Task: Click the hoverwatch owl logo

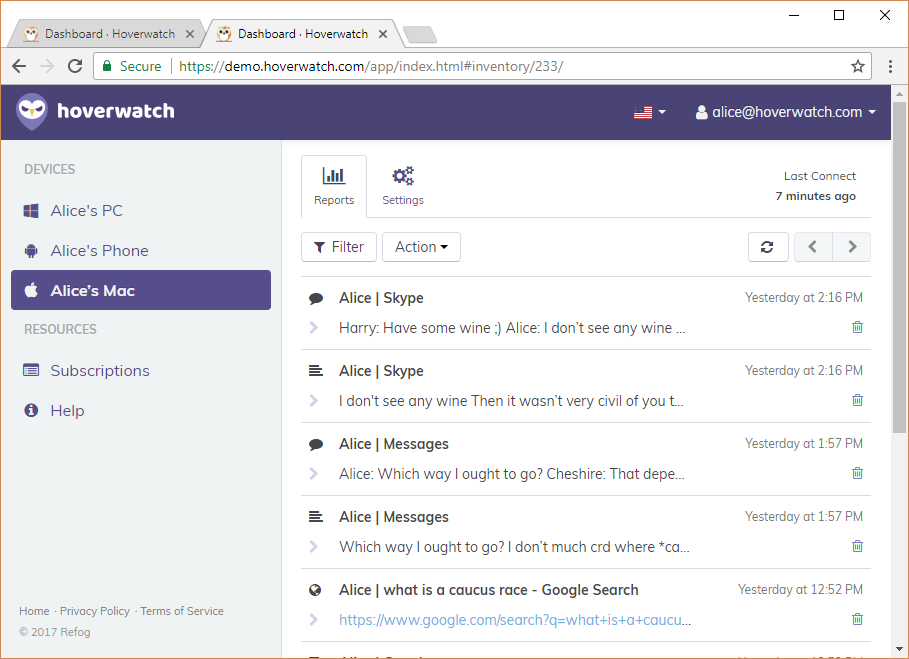Action: (31, 111)
